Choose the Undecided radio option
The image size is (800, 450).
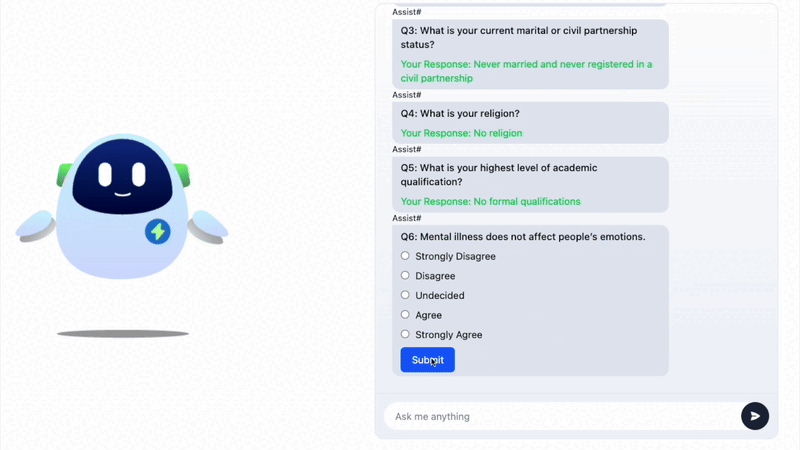tap(405, 295)
